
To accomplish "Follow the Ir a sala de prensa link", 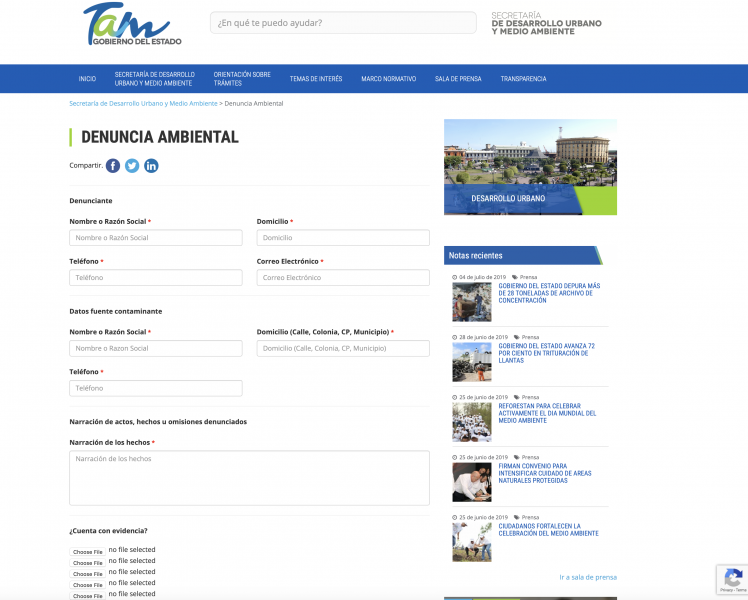I will (588, 577).
